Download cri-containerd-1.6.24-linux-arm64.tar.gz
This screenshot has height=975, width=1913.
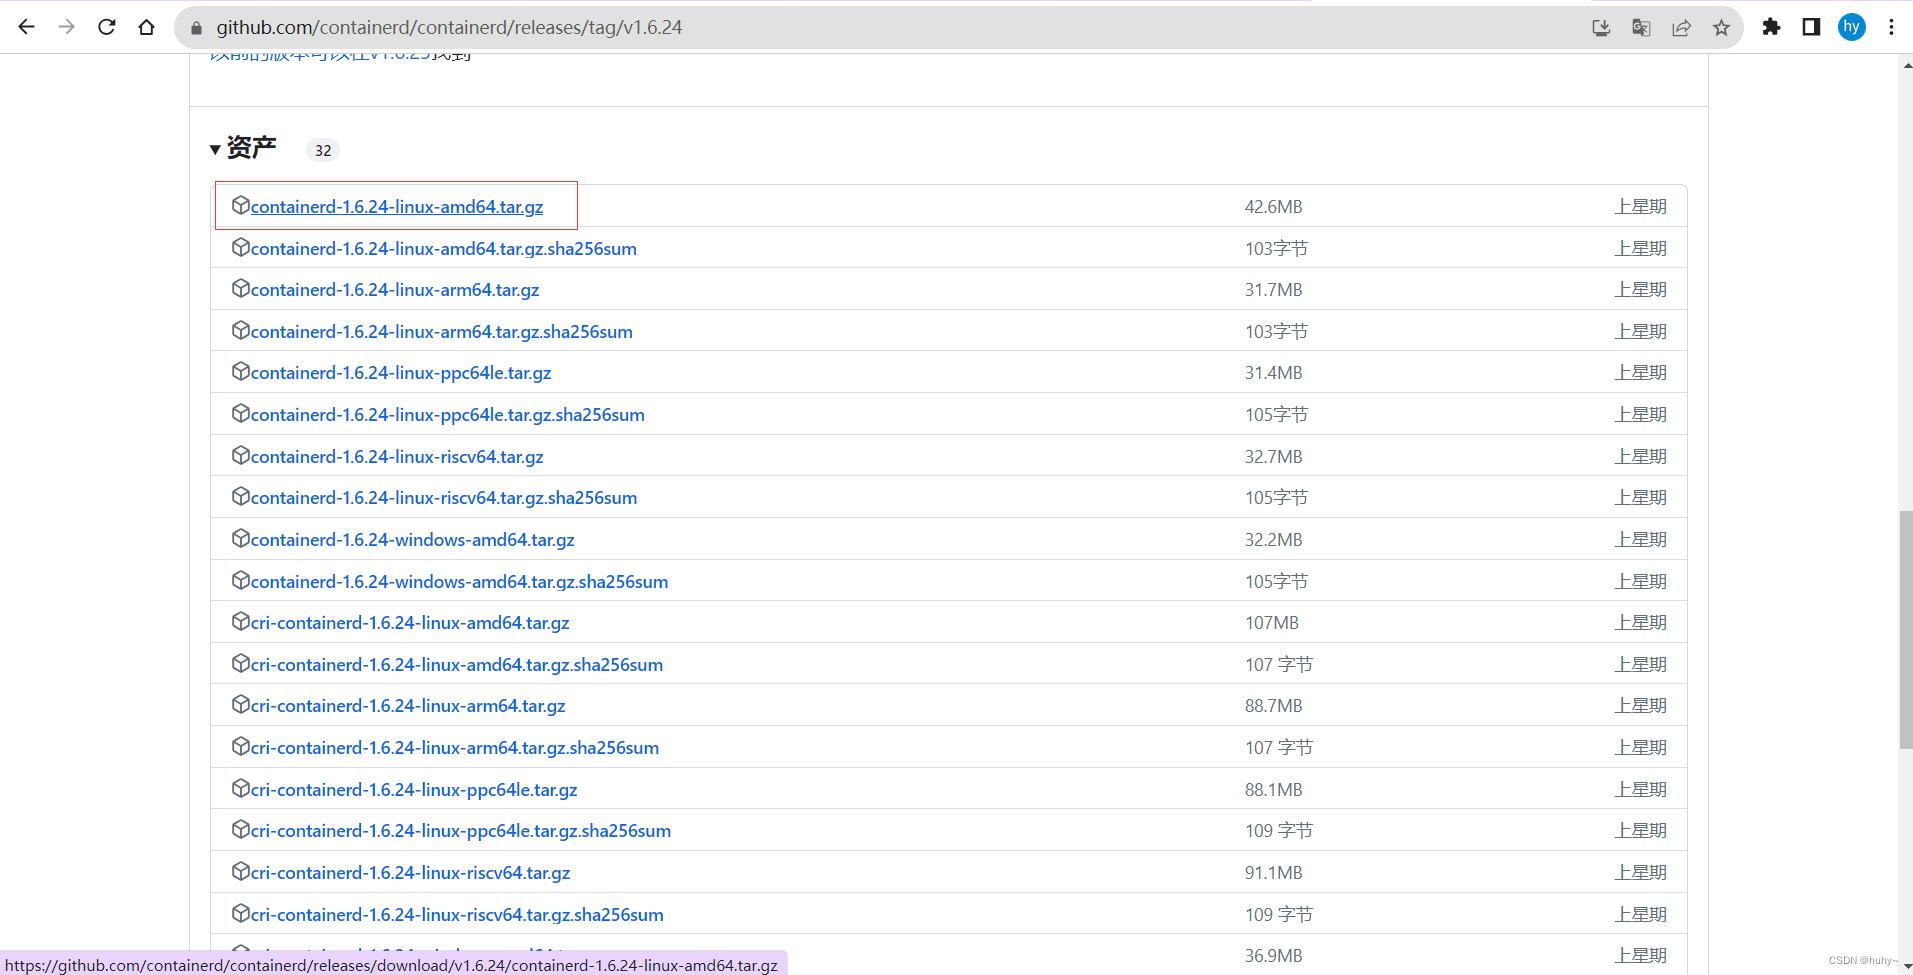[x=408, y=706]
